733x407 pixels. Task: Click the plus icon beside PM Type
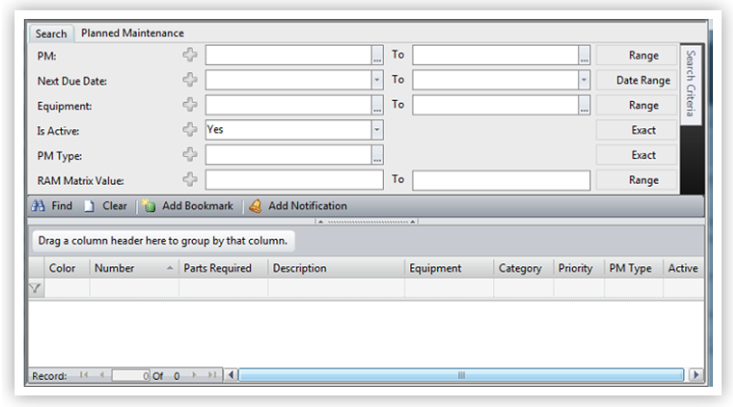click(190, 155)
